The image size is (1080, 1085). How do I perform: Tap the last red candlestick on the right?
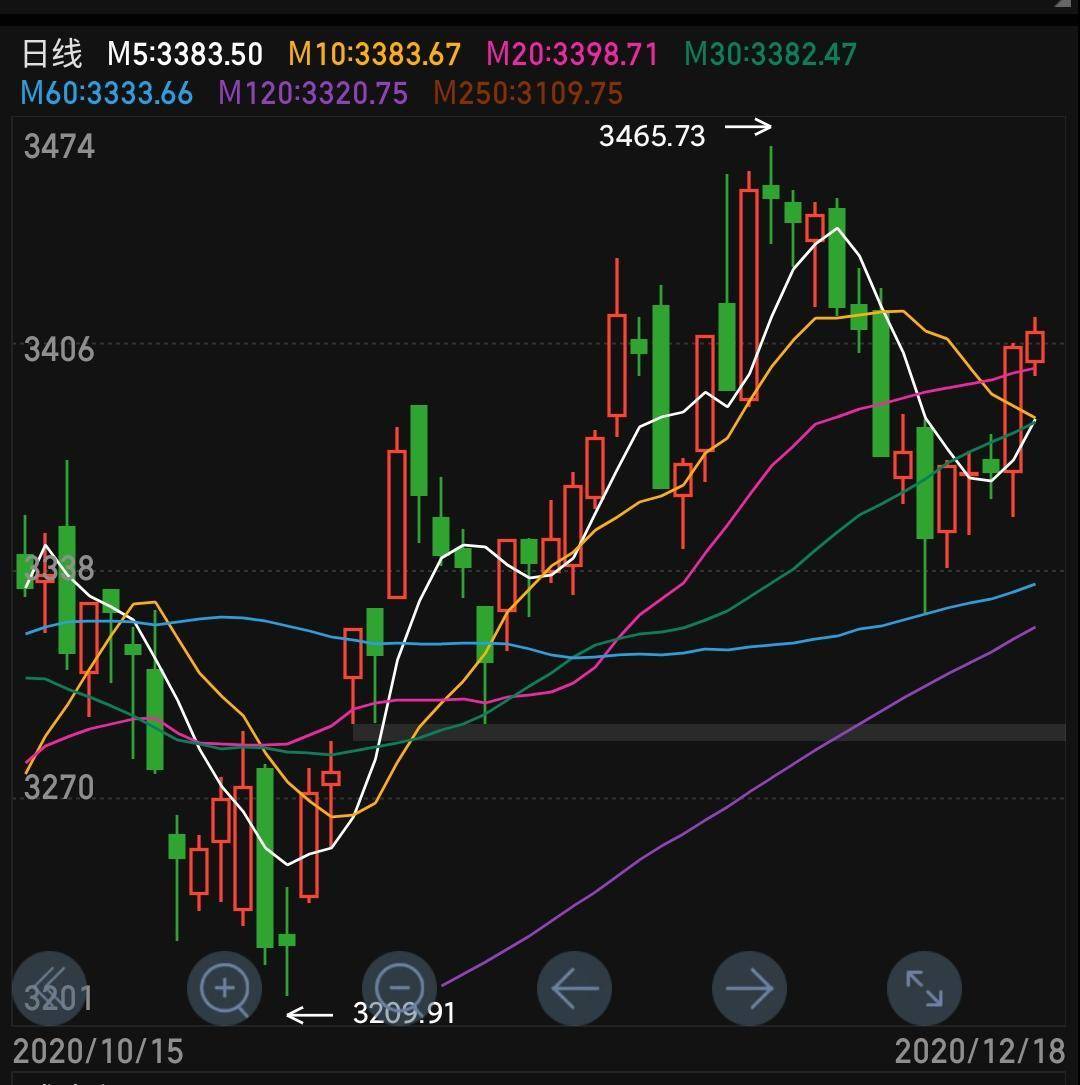tap(1035, 347)
